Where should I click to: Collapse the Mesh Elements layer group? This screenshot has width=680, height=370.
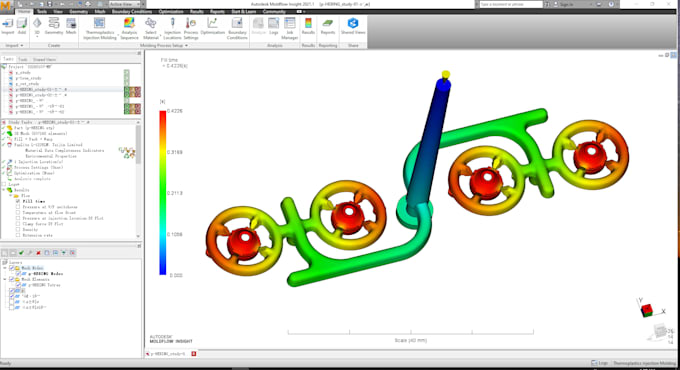[5, 279]
